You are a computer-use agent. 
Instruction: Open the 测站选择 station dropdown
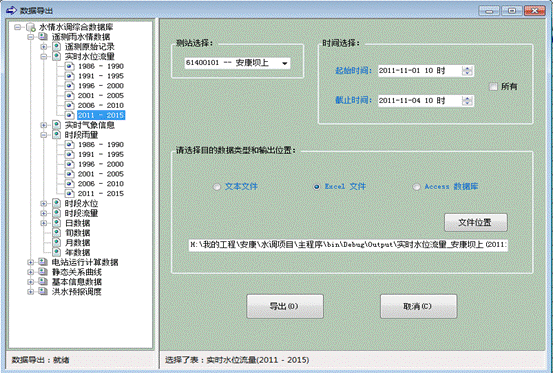pyautogui.click(x=285, y=63)
